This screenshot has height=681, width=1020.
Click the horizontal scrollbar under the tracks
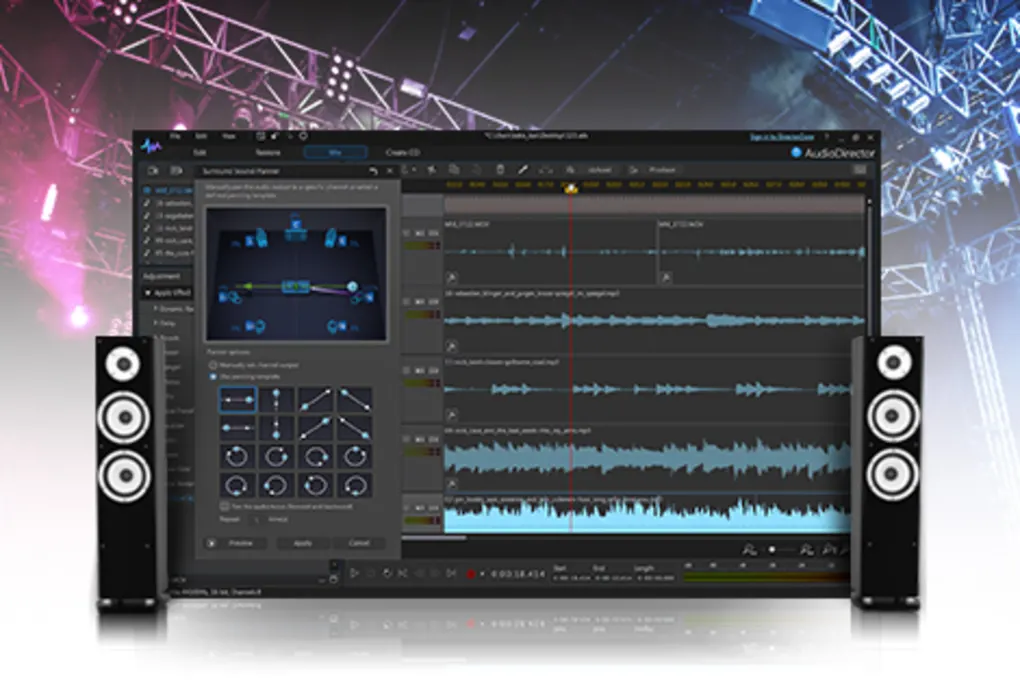point(434,538)
